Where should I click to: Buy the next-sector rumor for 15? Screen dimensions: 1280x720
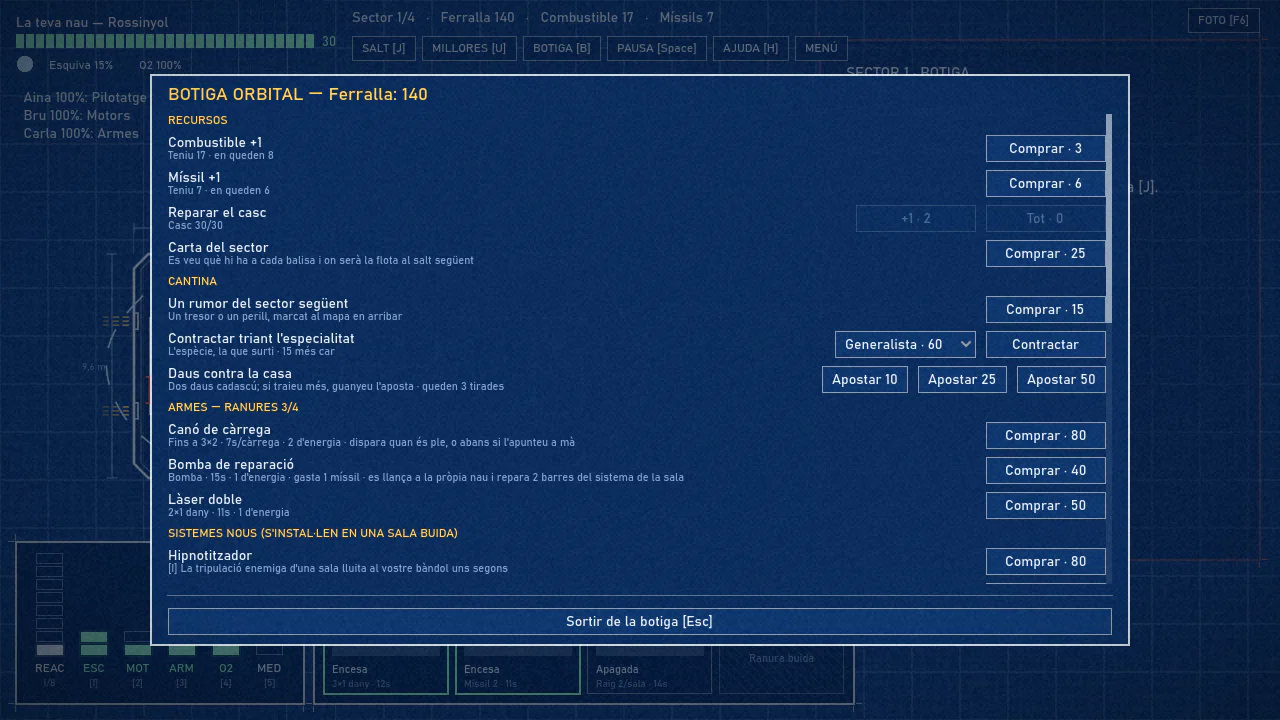pos(1045,309)
